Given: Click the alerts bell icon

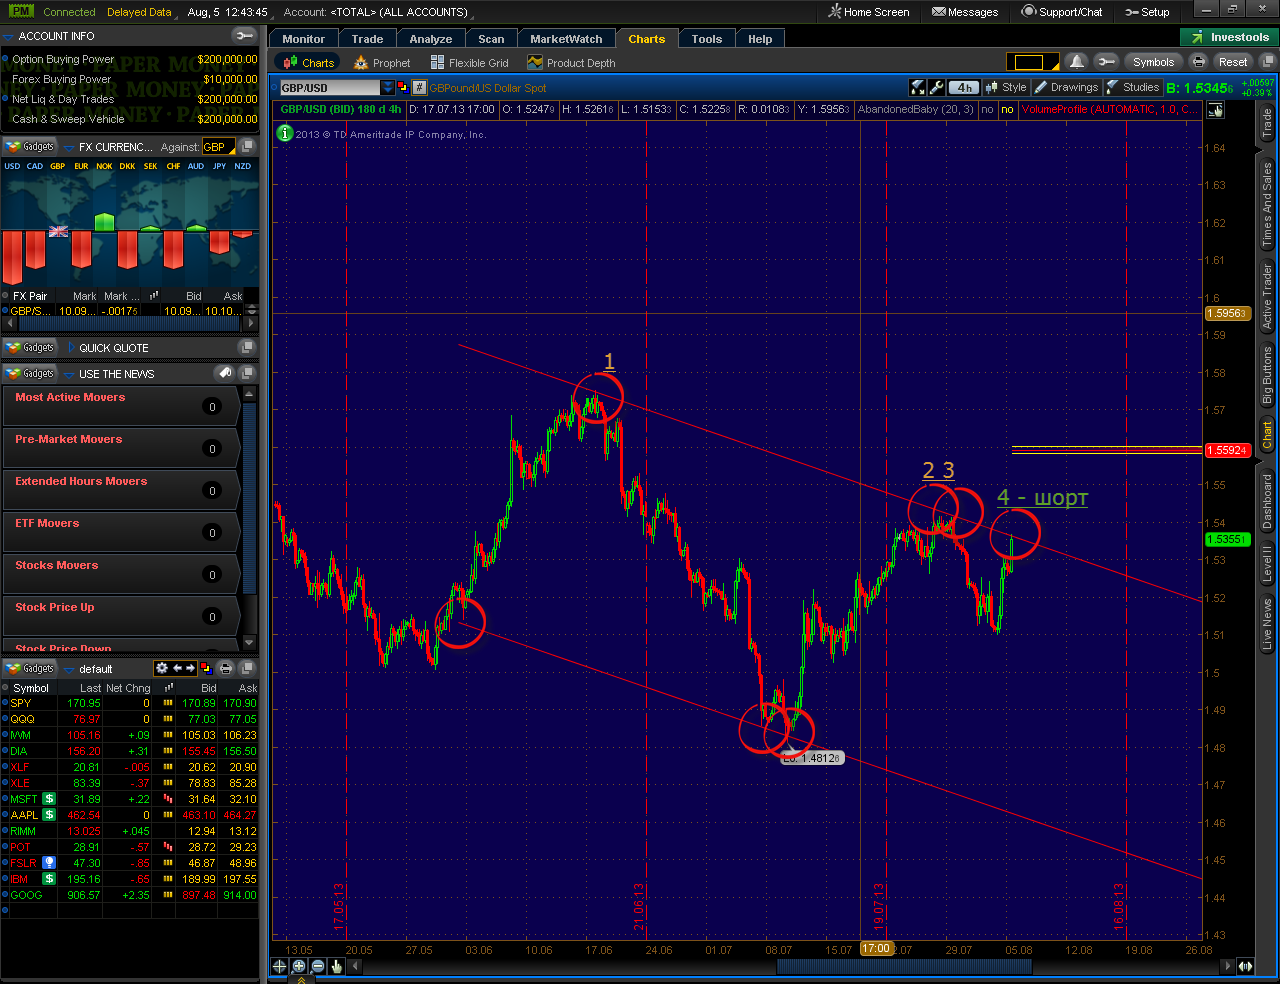Looking at the screenshot, I should click(1076, 62).
